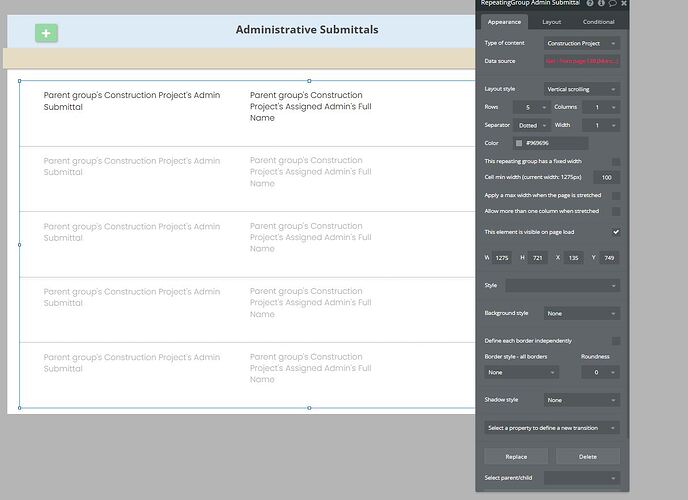Edit the X position value field

573,258
